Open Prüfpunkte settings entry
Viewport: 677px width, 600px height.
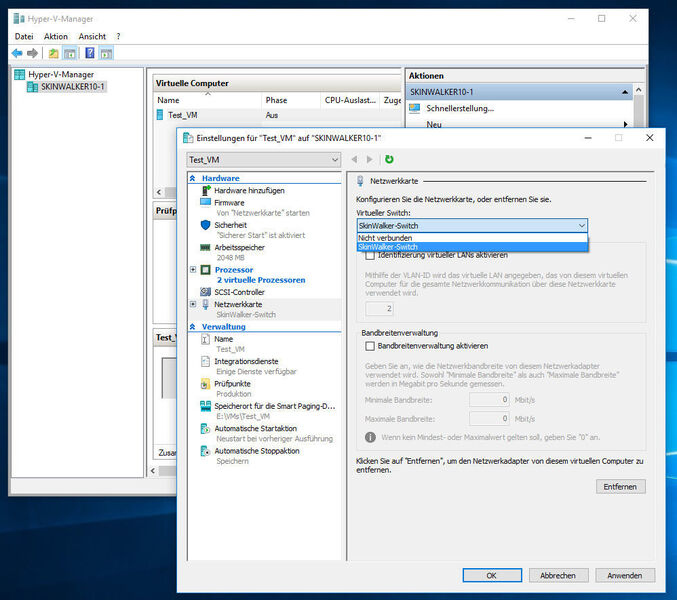coord(232,384)
